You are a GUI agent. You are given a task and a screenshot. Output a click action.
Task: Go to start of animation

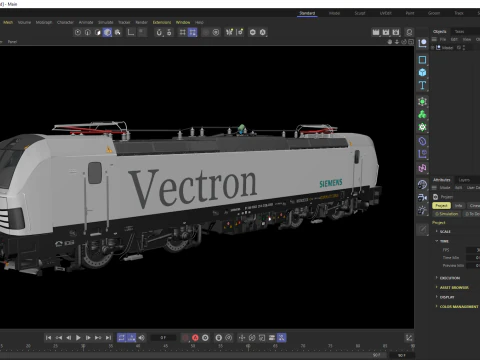point(48,338)
